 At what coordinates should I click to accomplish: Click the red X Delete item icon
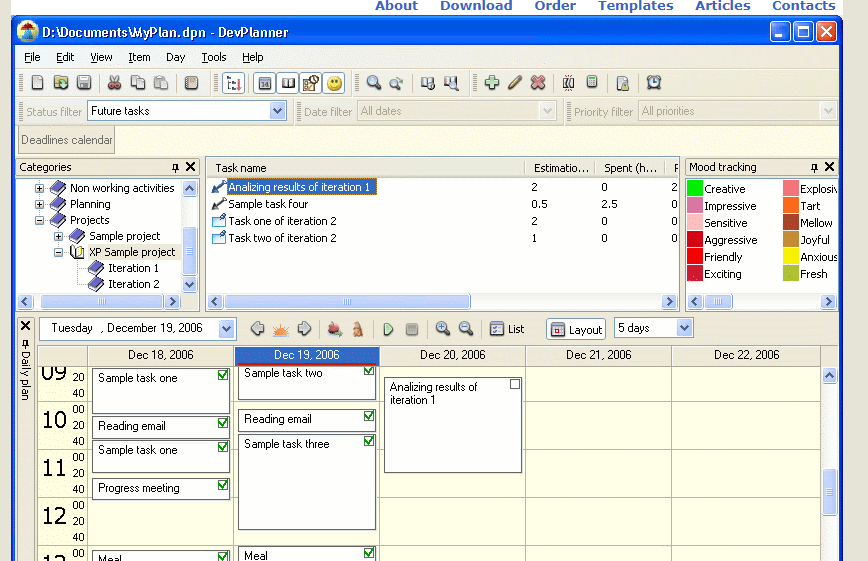click(538, 83)
